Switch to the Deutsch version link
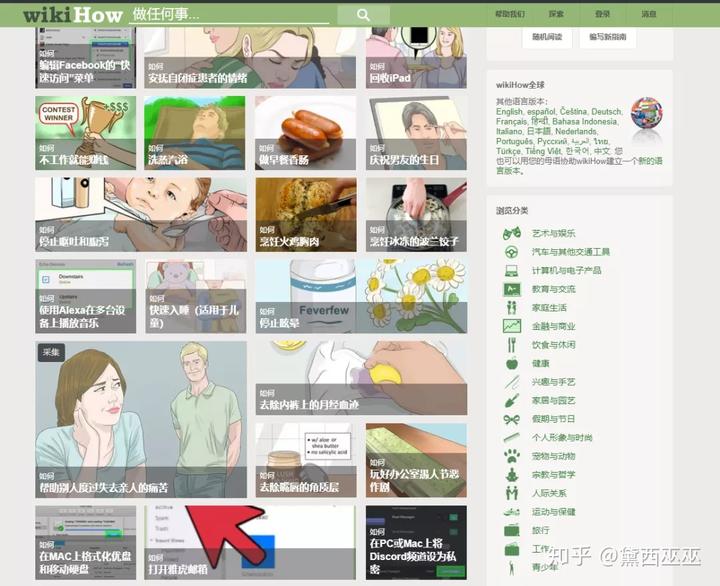720x586 pixels. (607, 112)
